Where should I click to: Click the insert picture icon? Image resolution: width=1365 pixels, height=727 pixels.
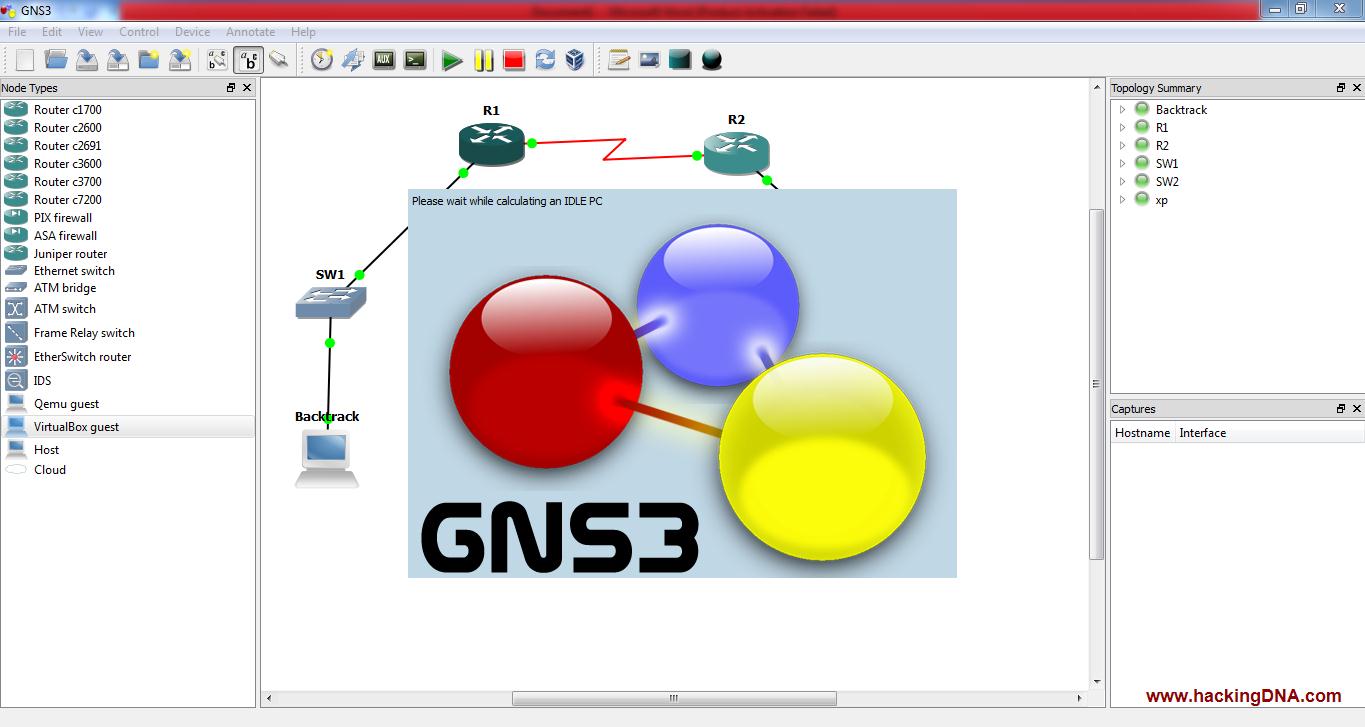650,60
